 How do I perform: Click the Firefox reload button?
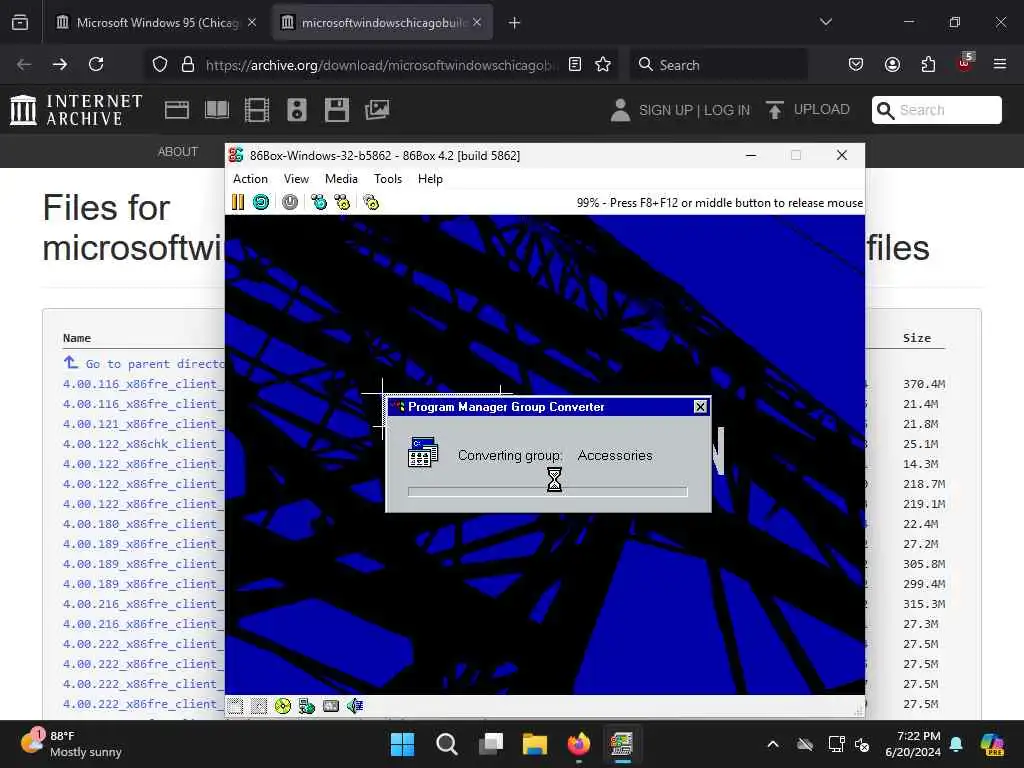click(x=96, y=64)
